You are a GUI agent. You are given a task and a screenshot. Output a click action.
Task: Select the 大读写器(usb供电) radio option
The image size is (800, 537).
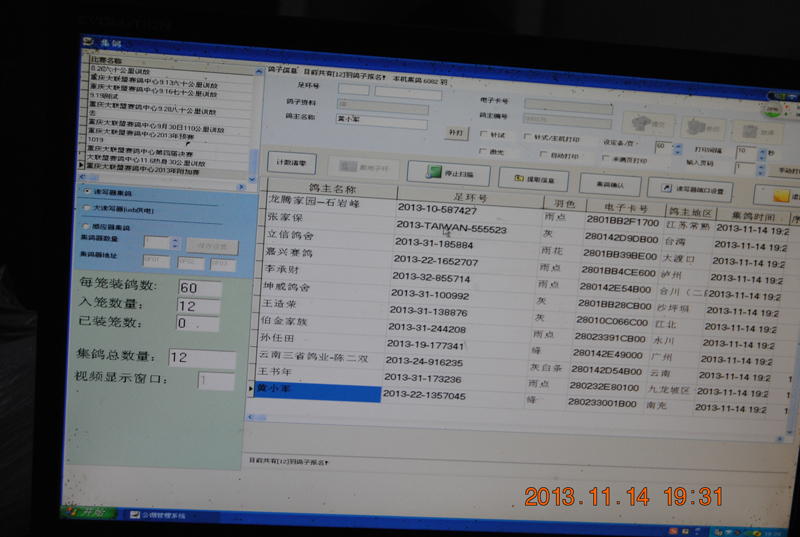[86, 209]
